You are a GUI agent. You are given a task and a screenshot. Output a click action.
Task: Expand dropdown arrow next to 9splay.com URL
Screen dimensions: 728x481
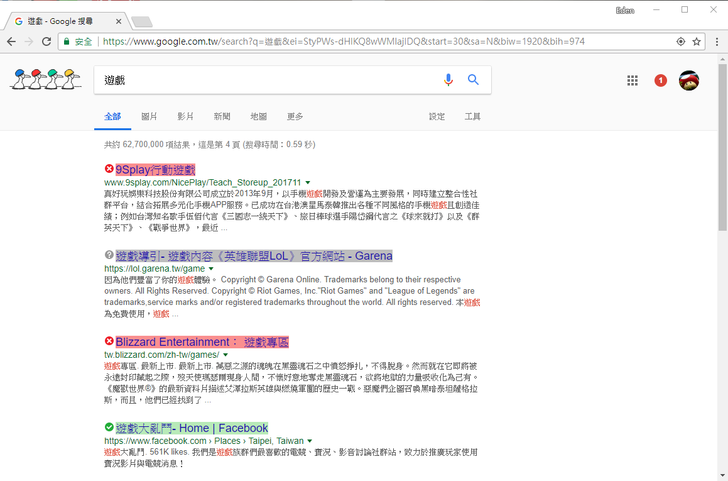tap(309, 184)
